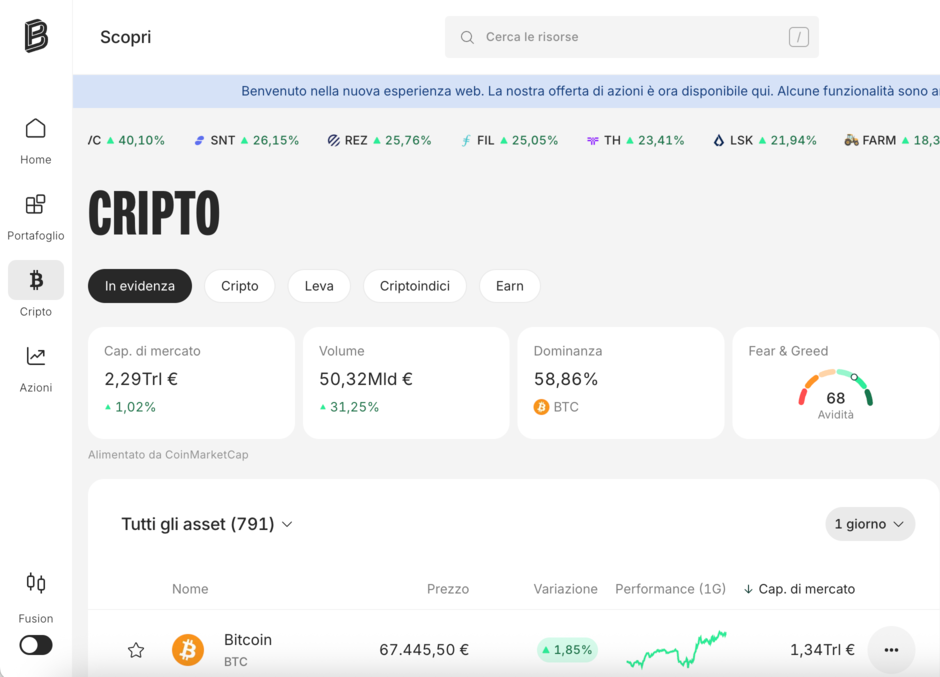The image size is (940, 677).
Task: Select the In evidenza tab
Action: coord(140,286)
